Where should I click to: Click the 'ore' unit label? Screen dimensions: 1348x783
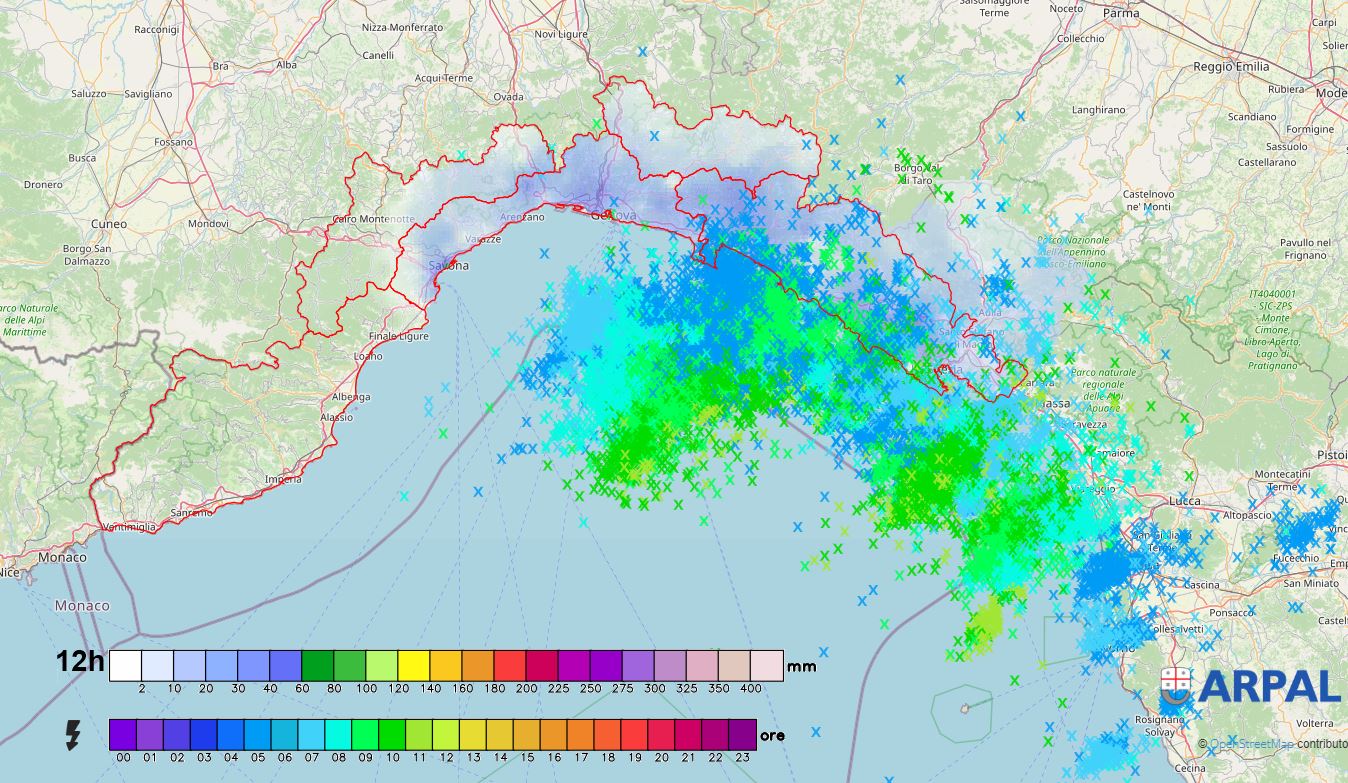pos(772,736)
